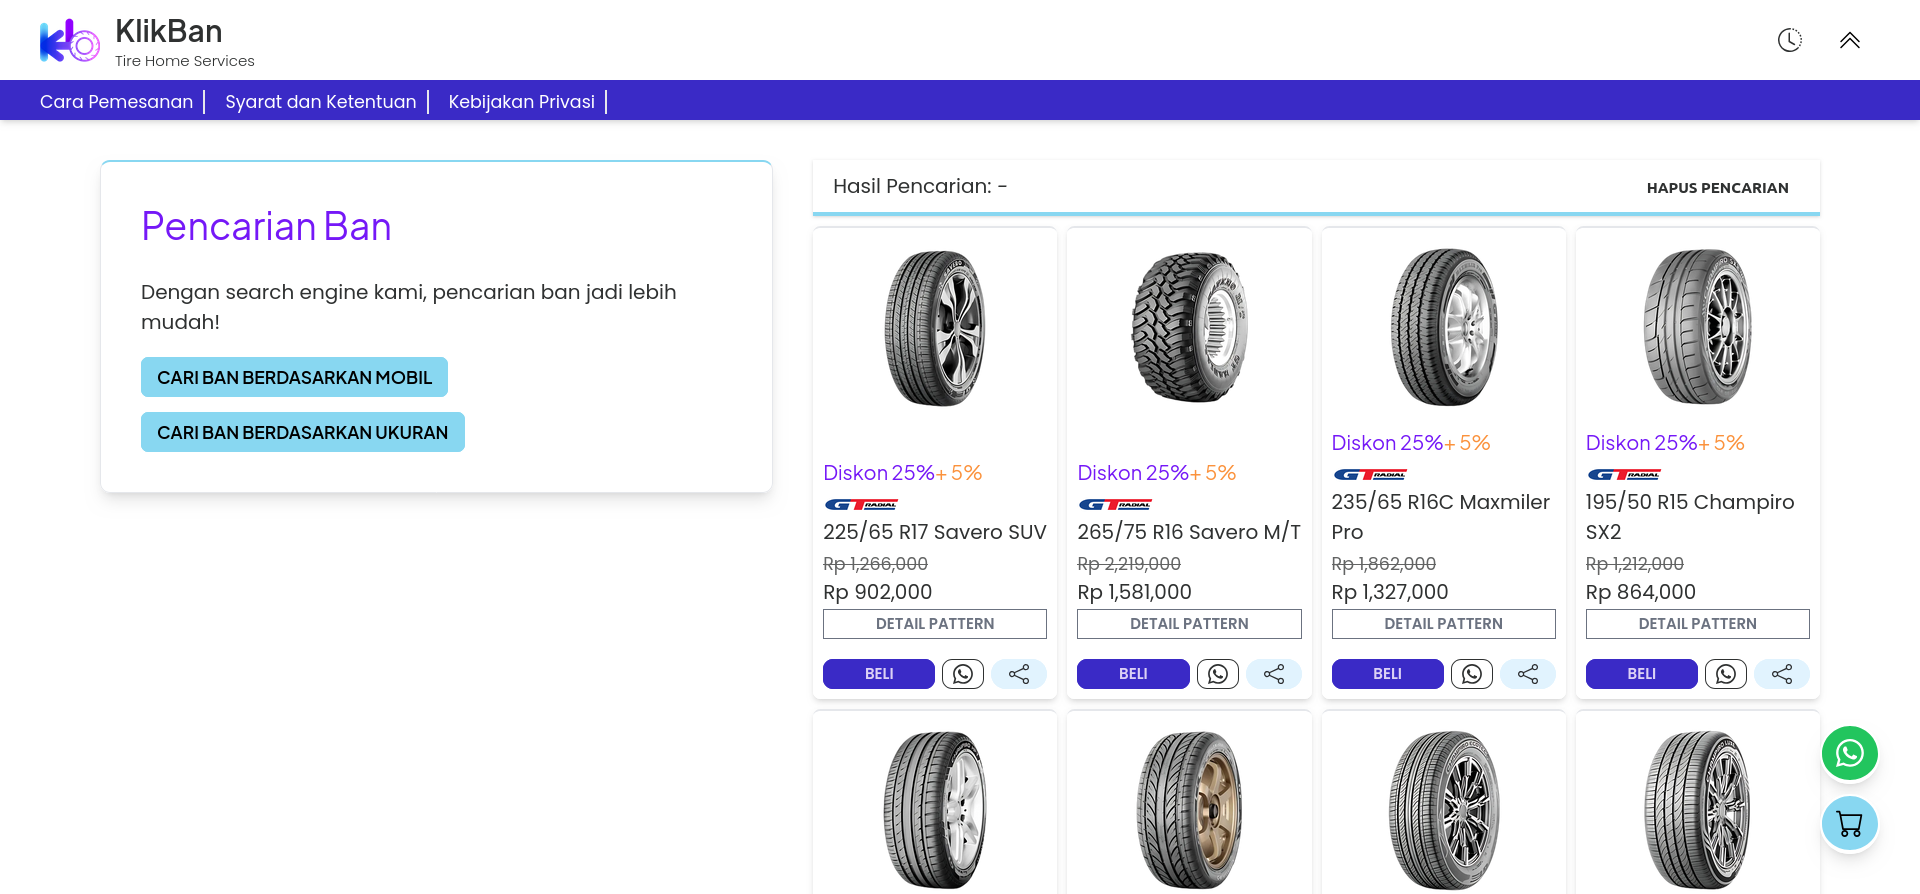Click KlikBan site title text
This screenshot has height=894, width=1920.
[x=169, y=31]
